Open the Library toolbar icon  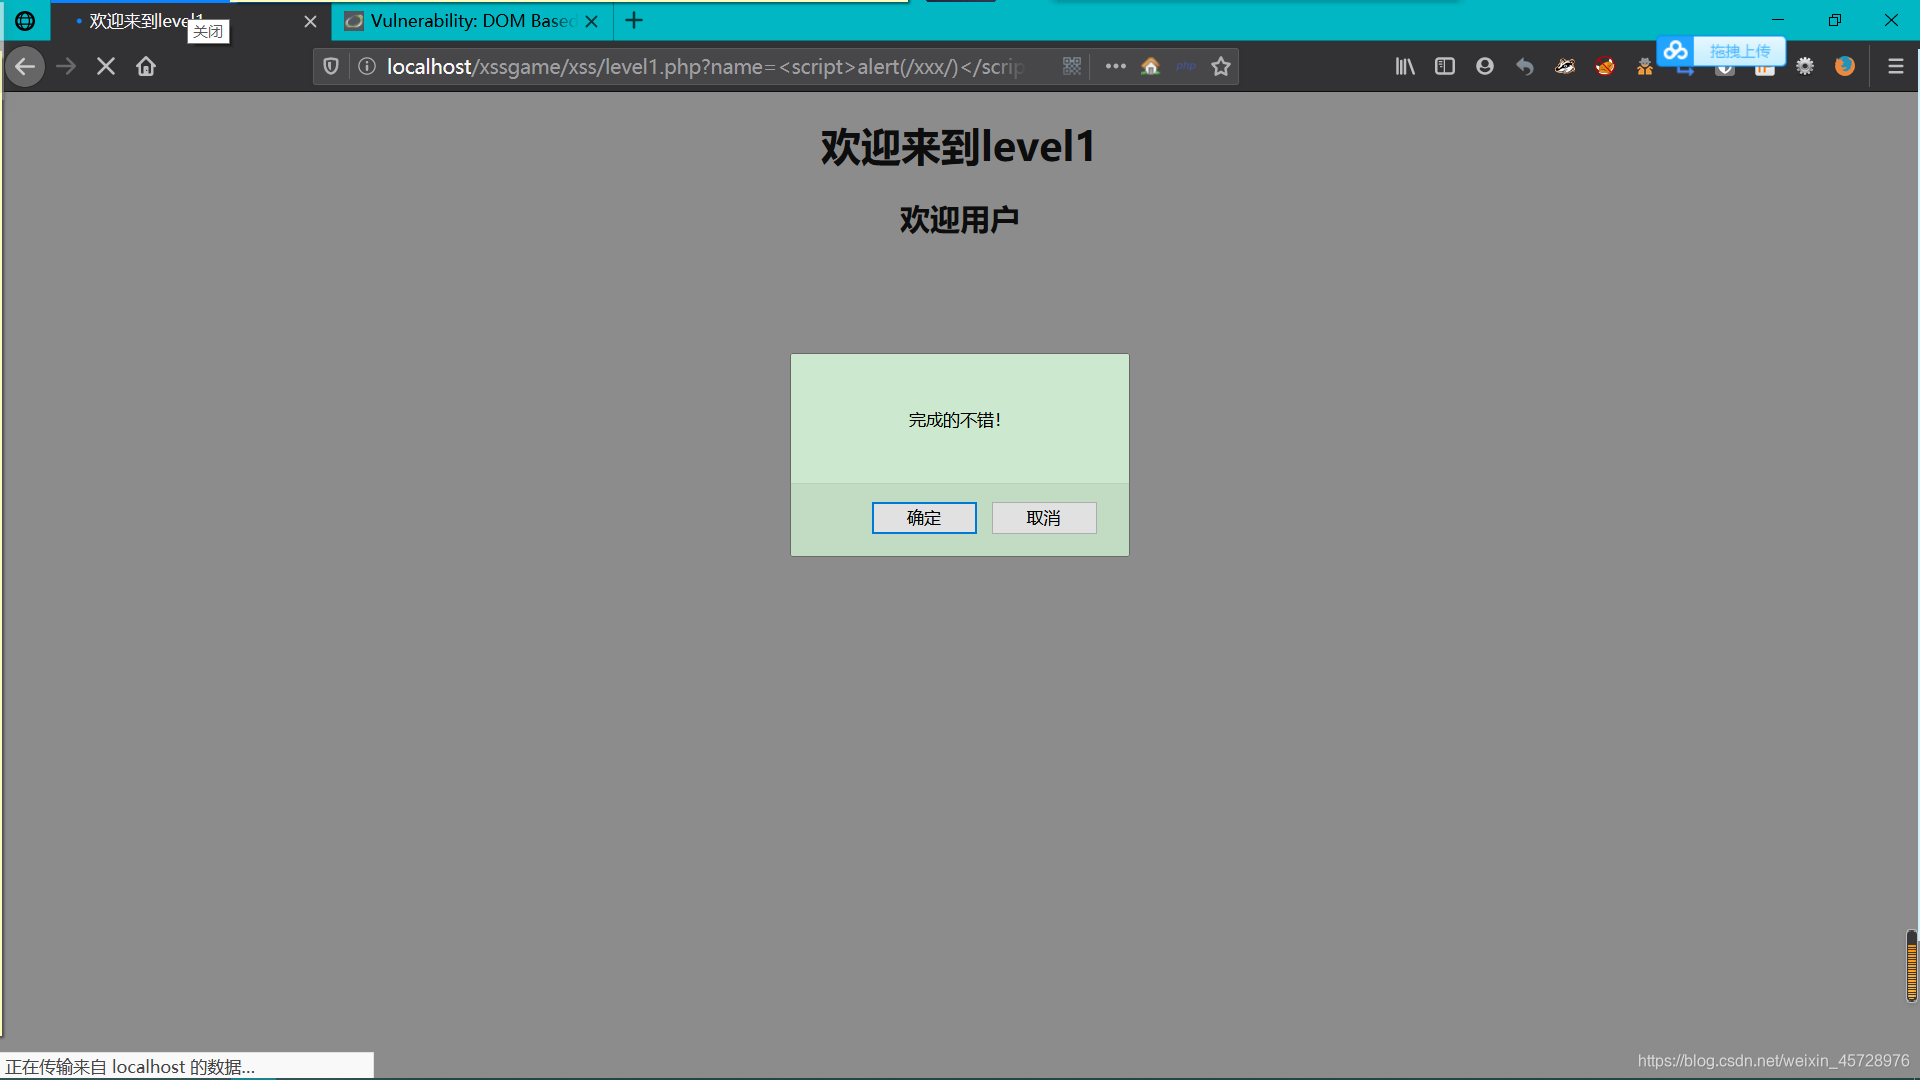1405,66
